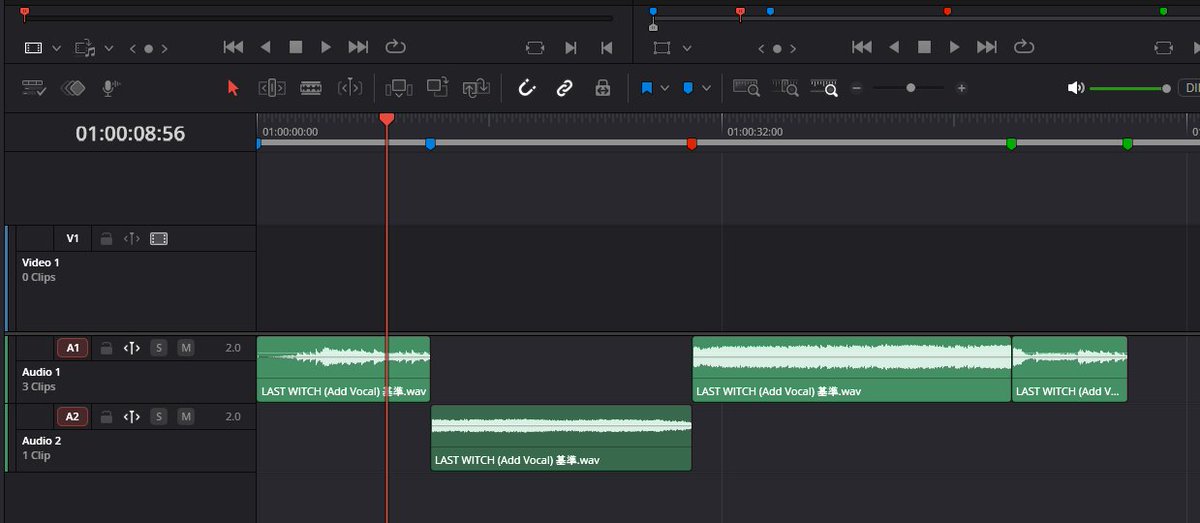This screenshot has height=523, width=1200.
Task: Toggle the timeline viewer transform overlay icon
Action: [661, 47]
